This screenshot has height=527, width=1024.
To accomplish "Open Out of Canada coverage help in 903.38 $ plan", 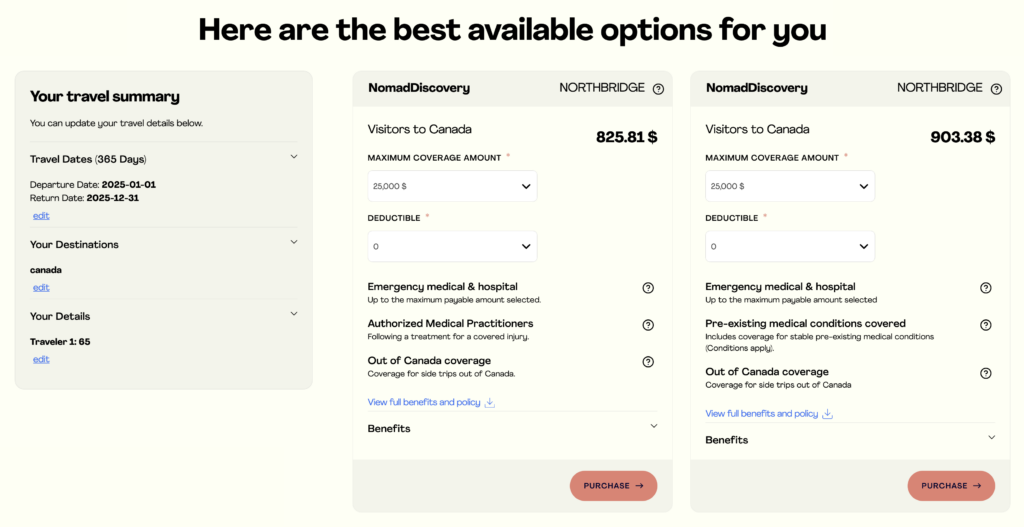I will pyautogui.click(x=986, y=373).
